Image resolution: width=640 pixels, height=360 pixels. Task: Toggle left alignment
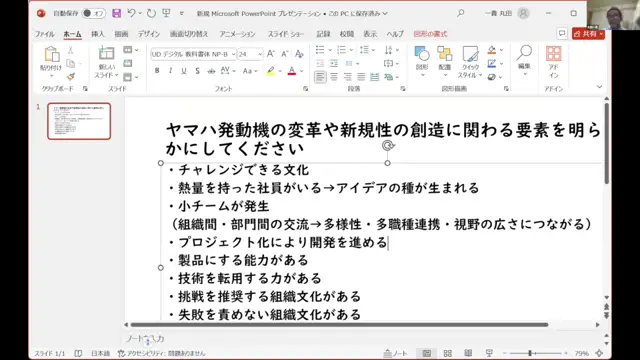click(320, 77)
